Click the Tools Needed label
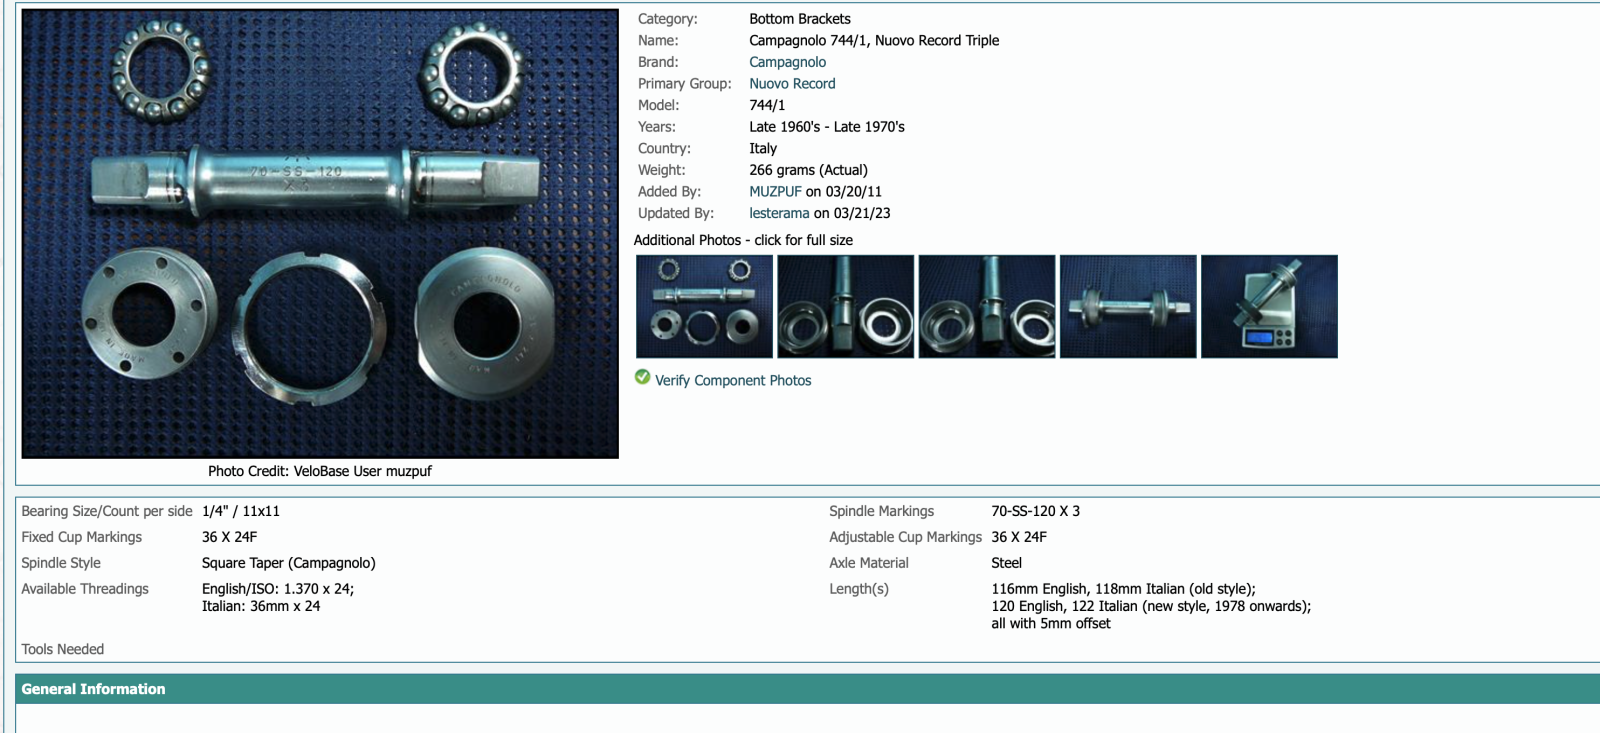This screenshot has width=1600, height=733. pos(63,649)
